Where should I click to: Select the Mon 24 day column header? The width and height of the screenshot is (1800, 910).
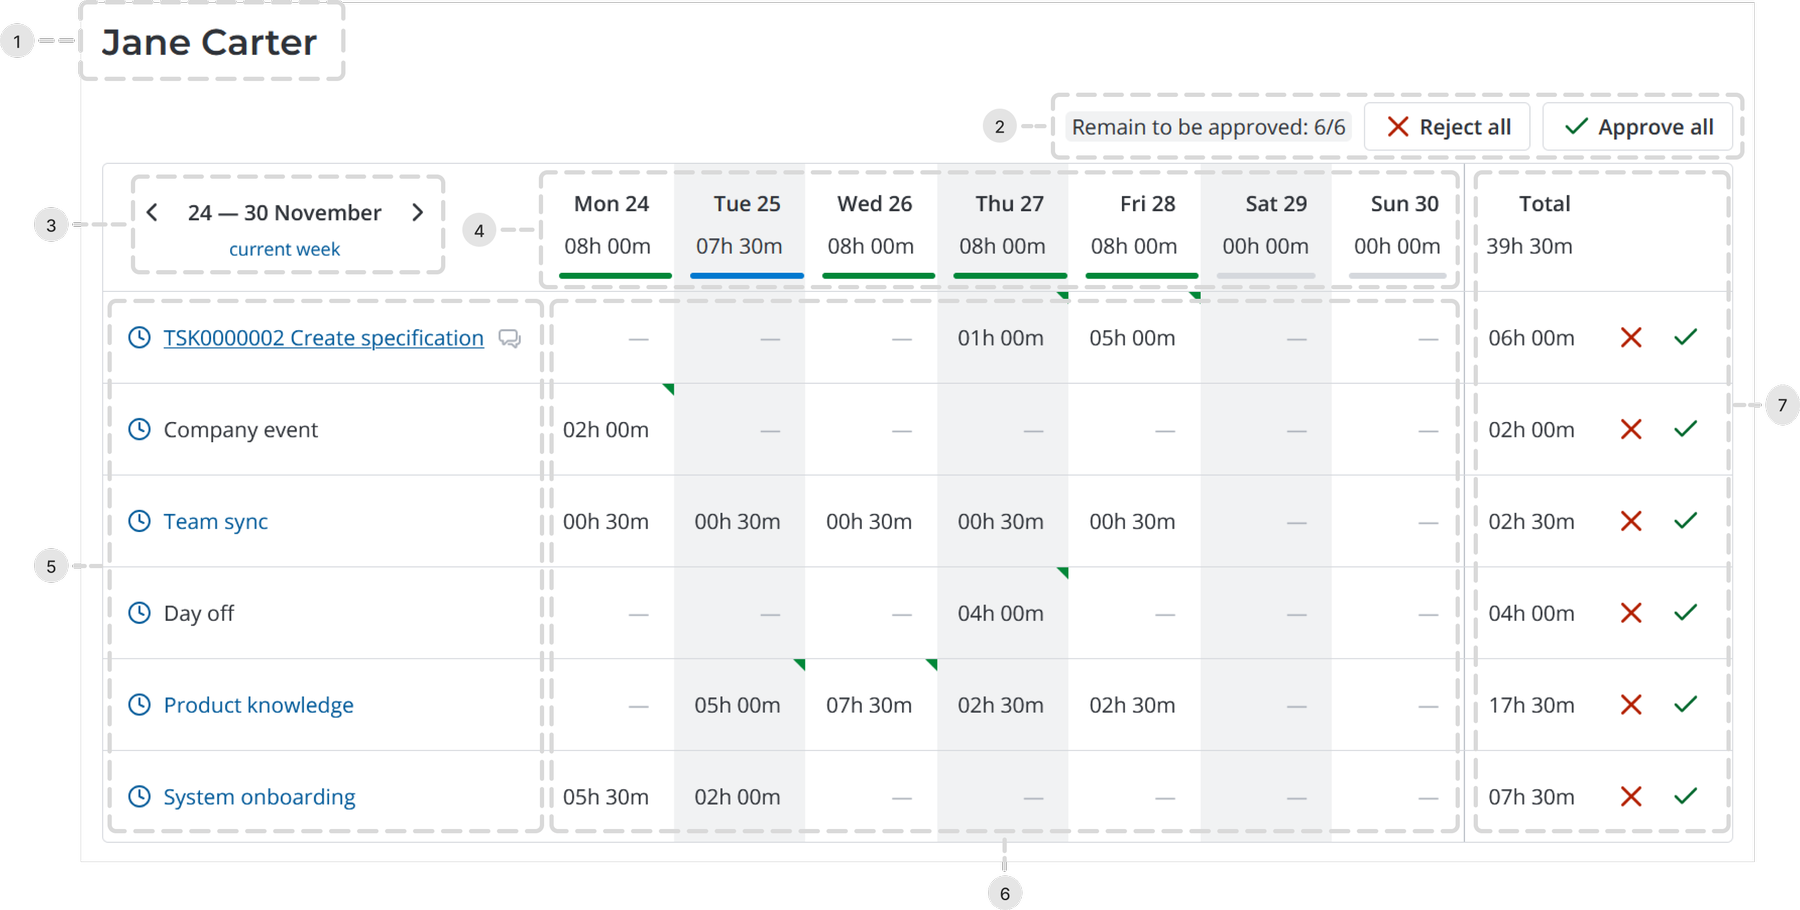point(611,204)
